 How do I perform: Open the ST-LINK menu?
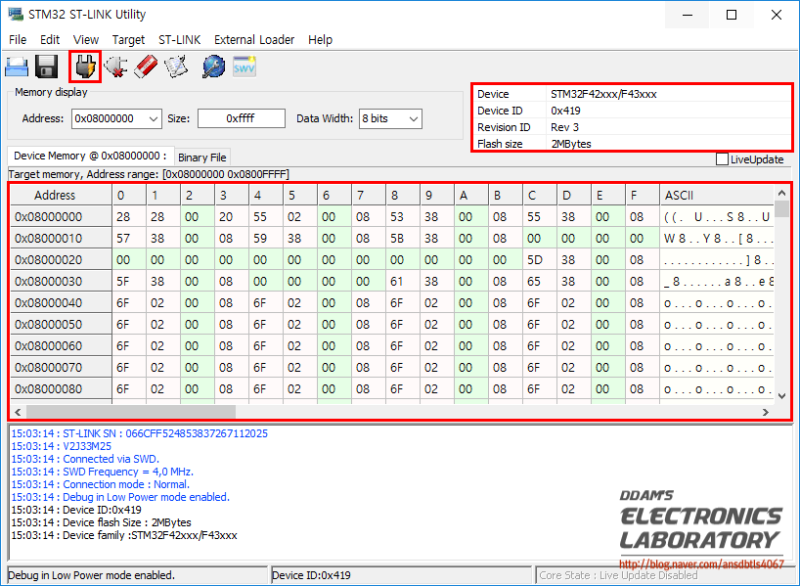[179, 40]
